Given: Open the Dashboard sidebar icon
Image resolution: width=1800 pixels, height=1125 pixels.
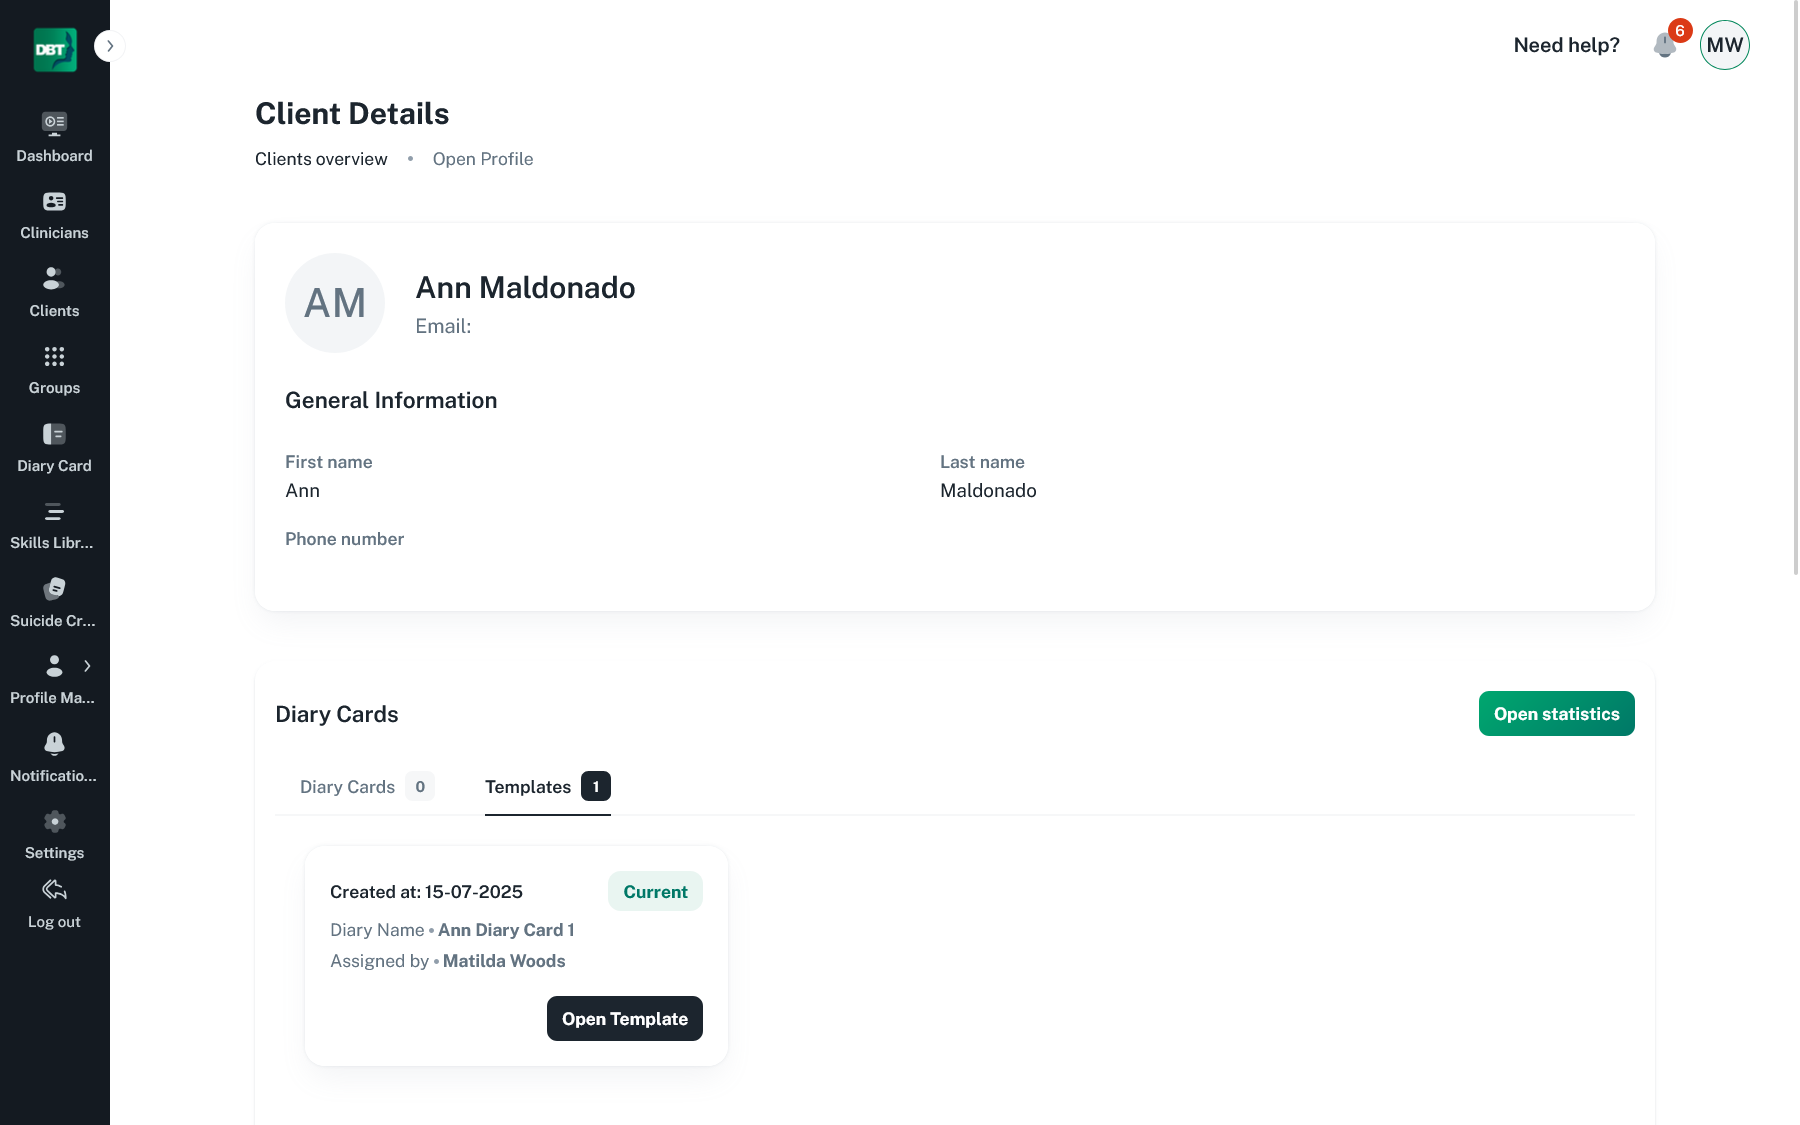Looking at the screenshot, I should [x=54, y=123].
